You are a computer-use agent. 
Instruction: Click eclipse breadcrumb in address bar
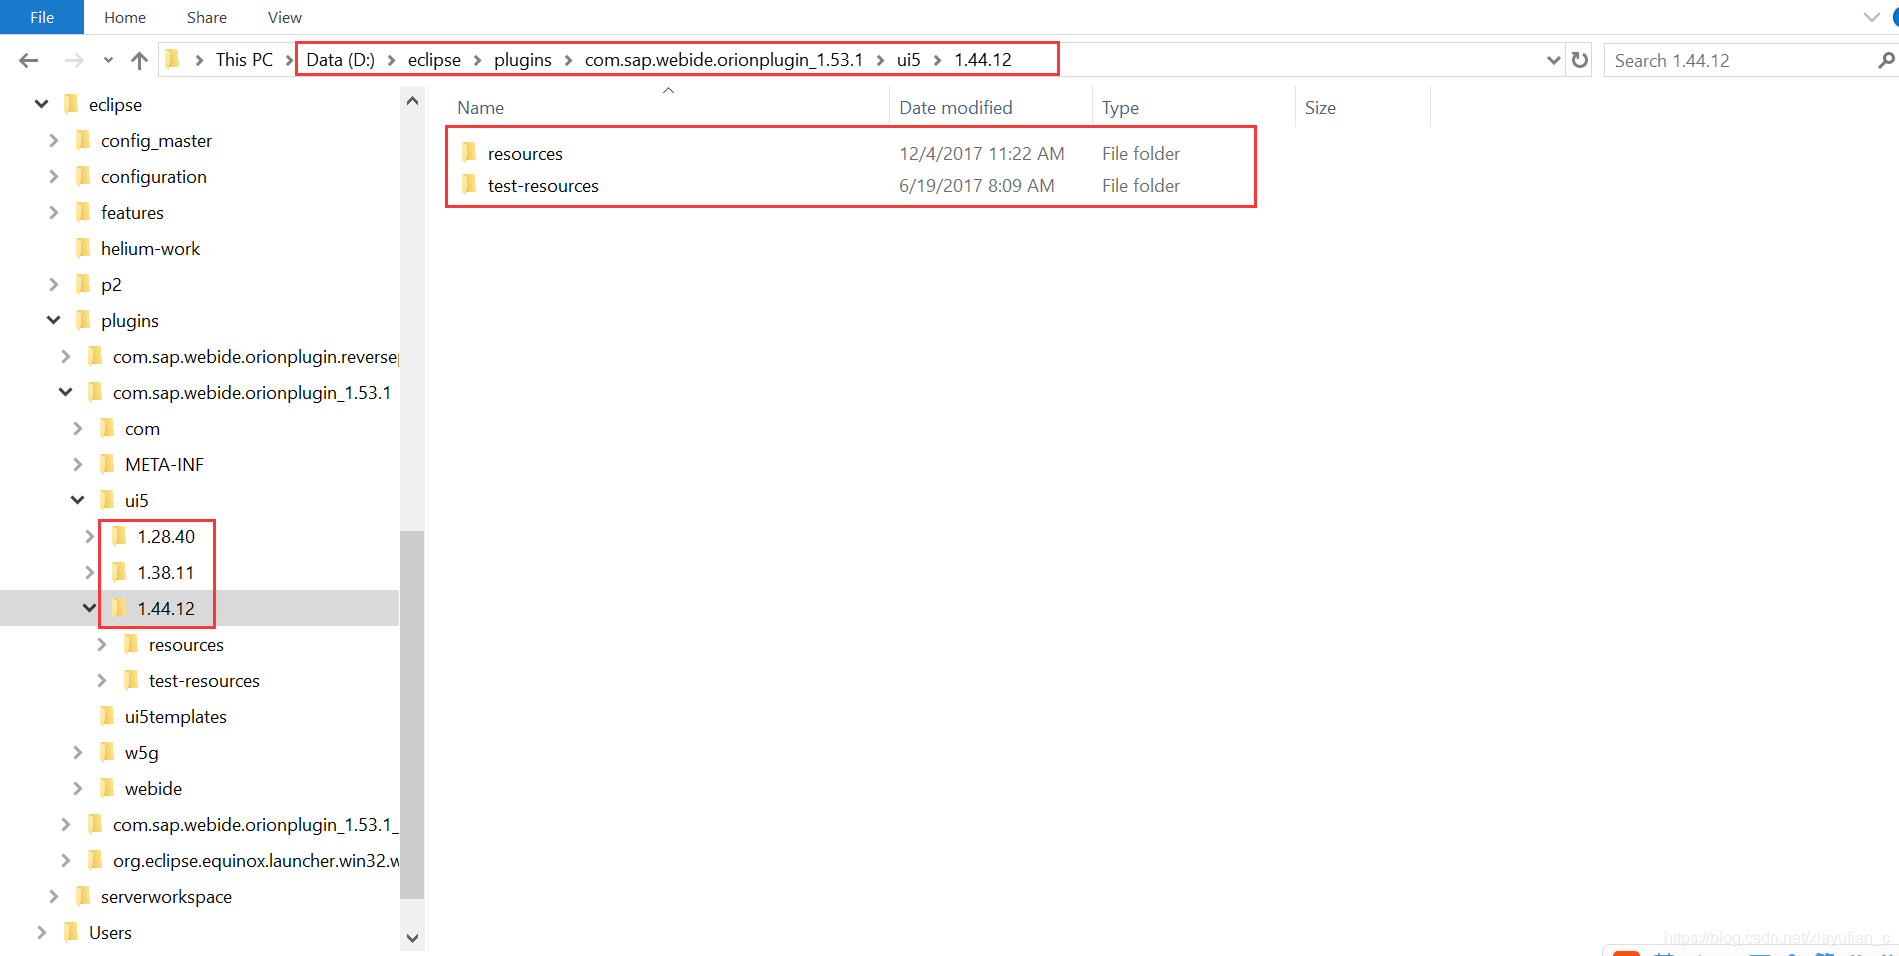(434, 60)
